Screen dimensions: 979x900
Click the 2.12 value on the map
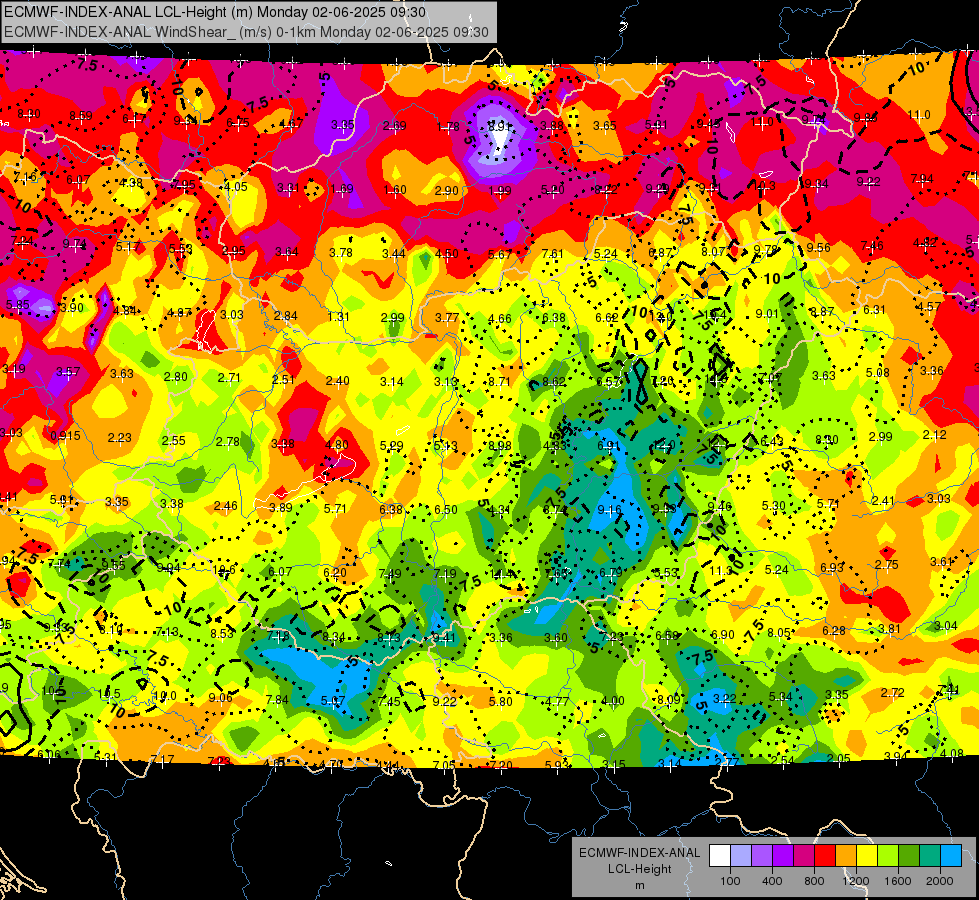click(935, 435)
